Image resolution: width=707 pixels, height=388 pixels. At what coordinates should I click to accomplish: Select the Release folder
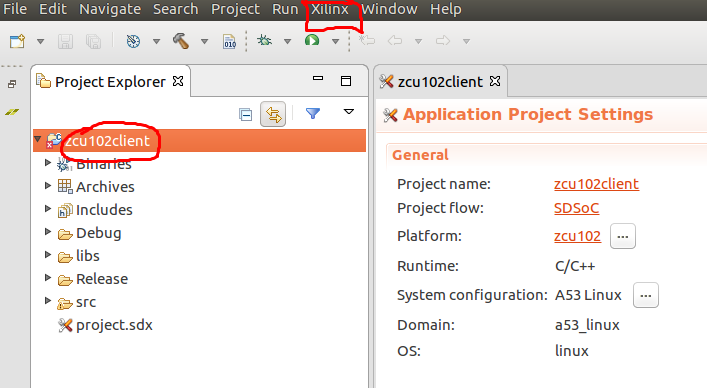coord(93,279)
